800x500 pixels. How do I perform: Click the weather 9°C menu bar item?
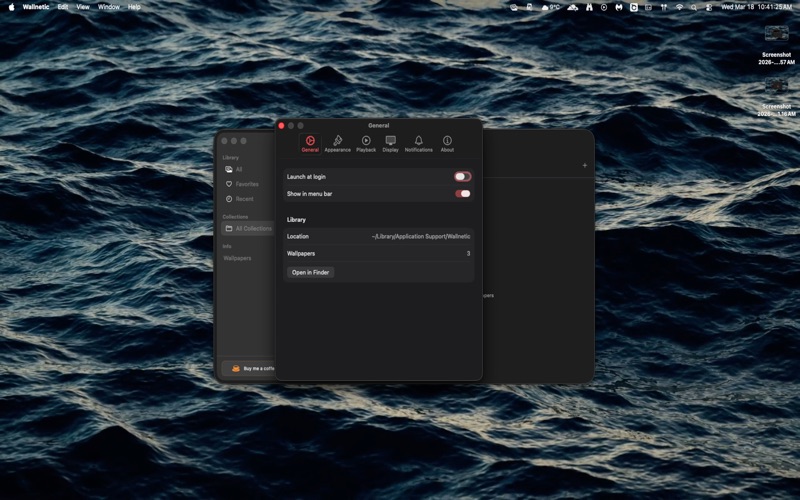pyautogui.click(x=551, y=7)
